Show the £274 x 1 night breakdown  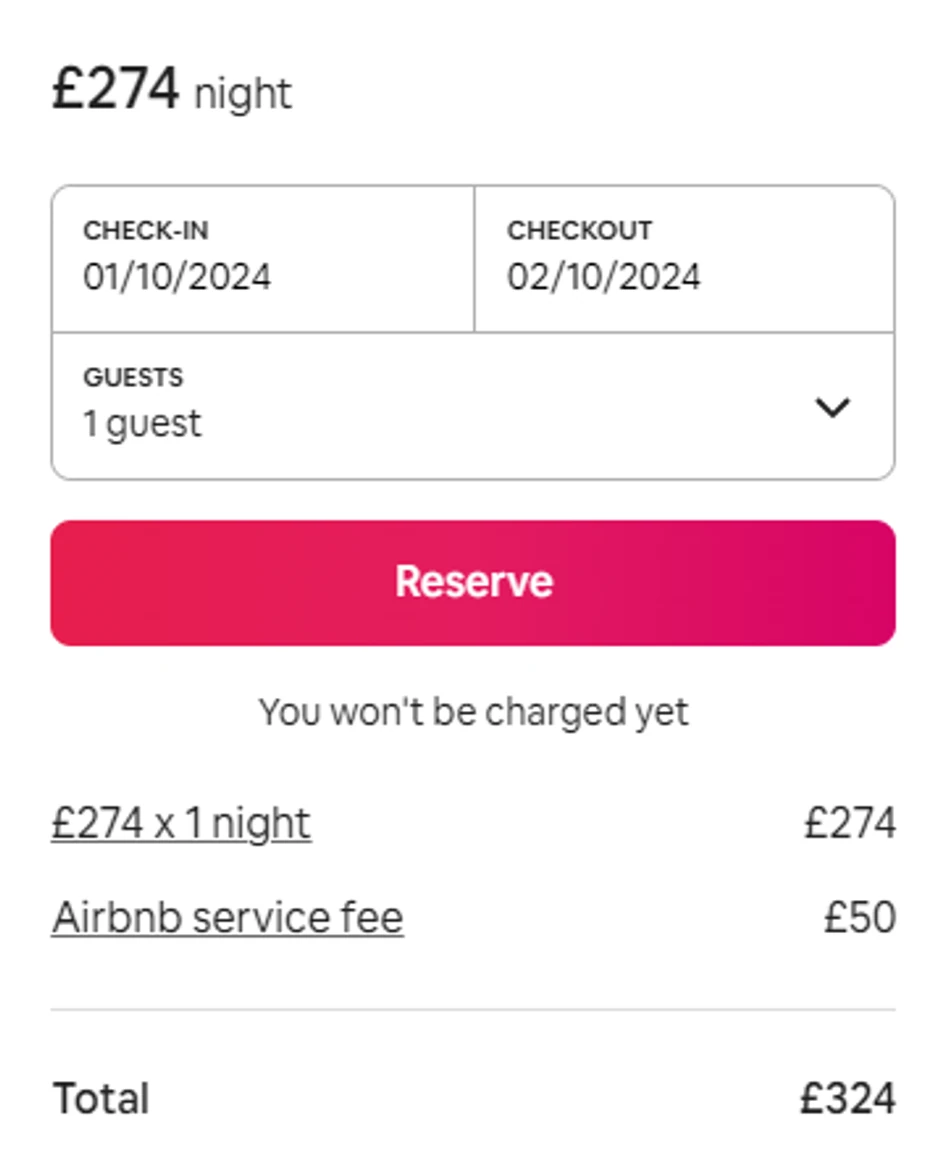tap(181, 824)
